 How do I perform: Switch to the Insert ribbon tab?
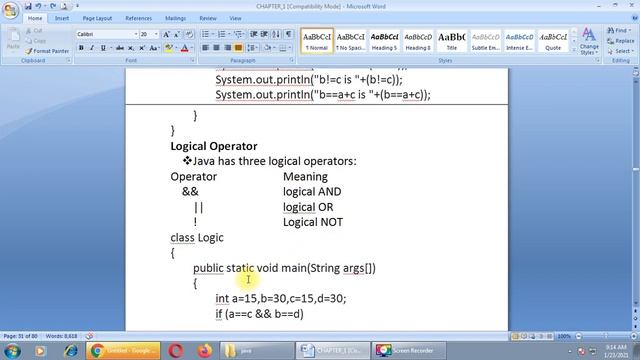click(62, 18)
